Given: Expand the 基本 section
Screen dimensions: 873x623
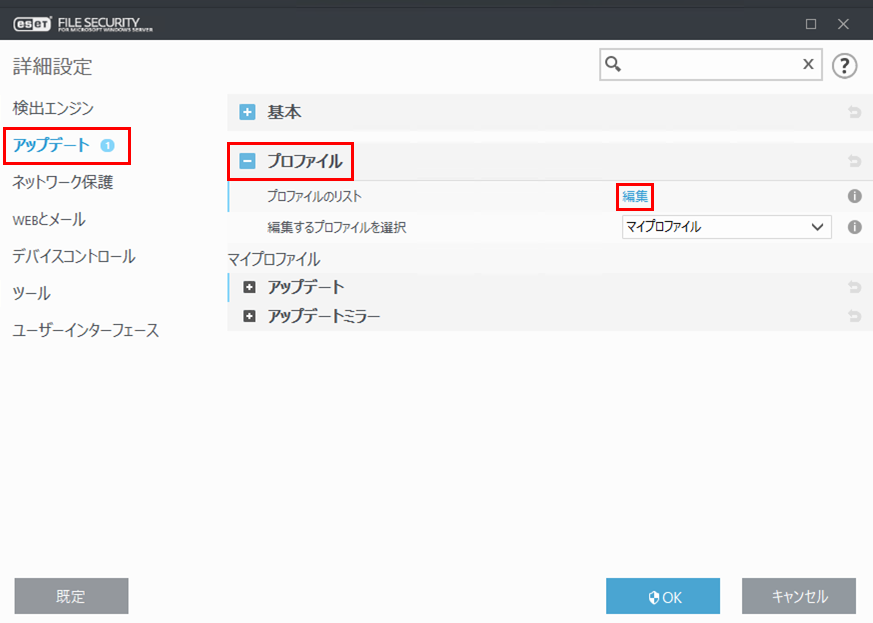Looking at the screenshot, I should coord(248,113).
